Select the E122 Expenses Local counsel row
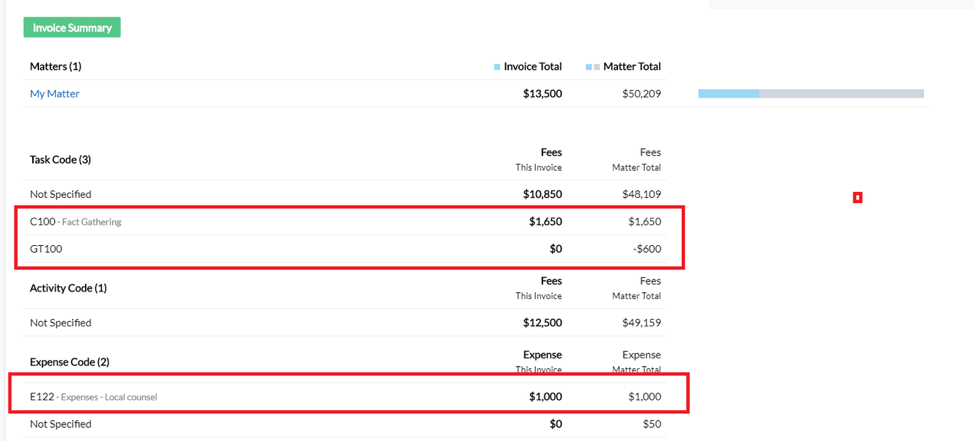This screenshot has width=974, height=441. click(94, 397)
